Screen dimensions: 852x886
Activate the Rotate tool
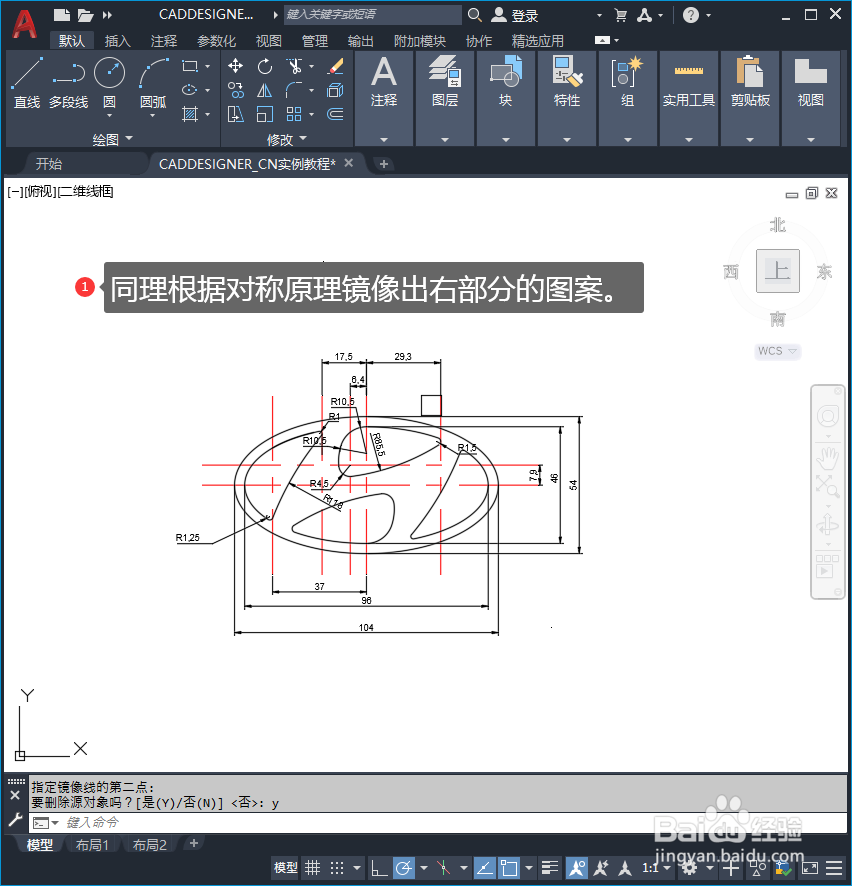coord(264,66)
